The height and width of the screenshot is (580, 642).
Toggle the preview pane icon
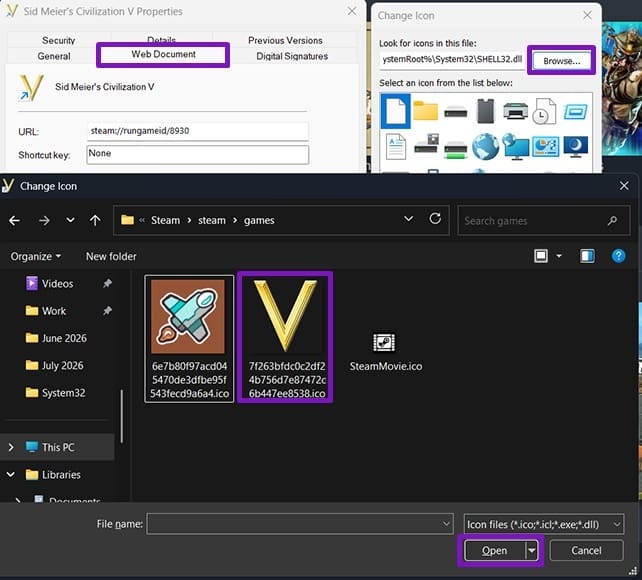(x=587, y=256)
